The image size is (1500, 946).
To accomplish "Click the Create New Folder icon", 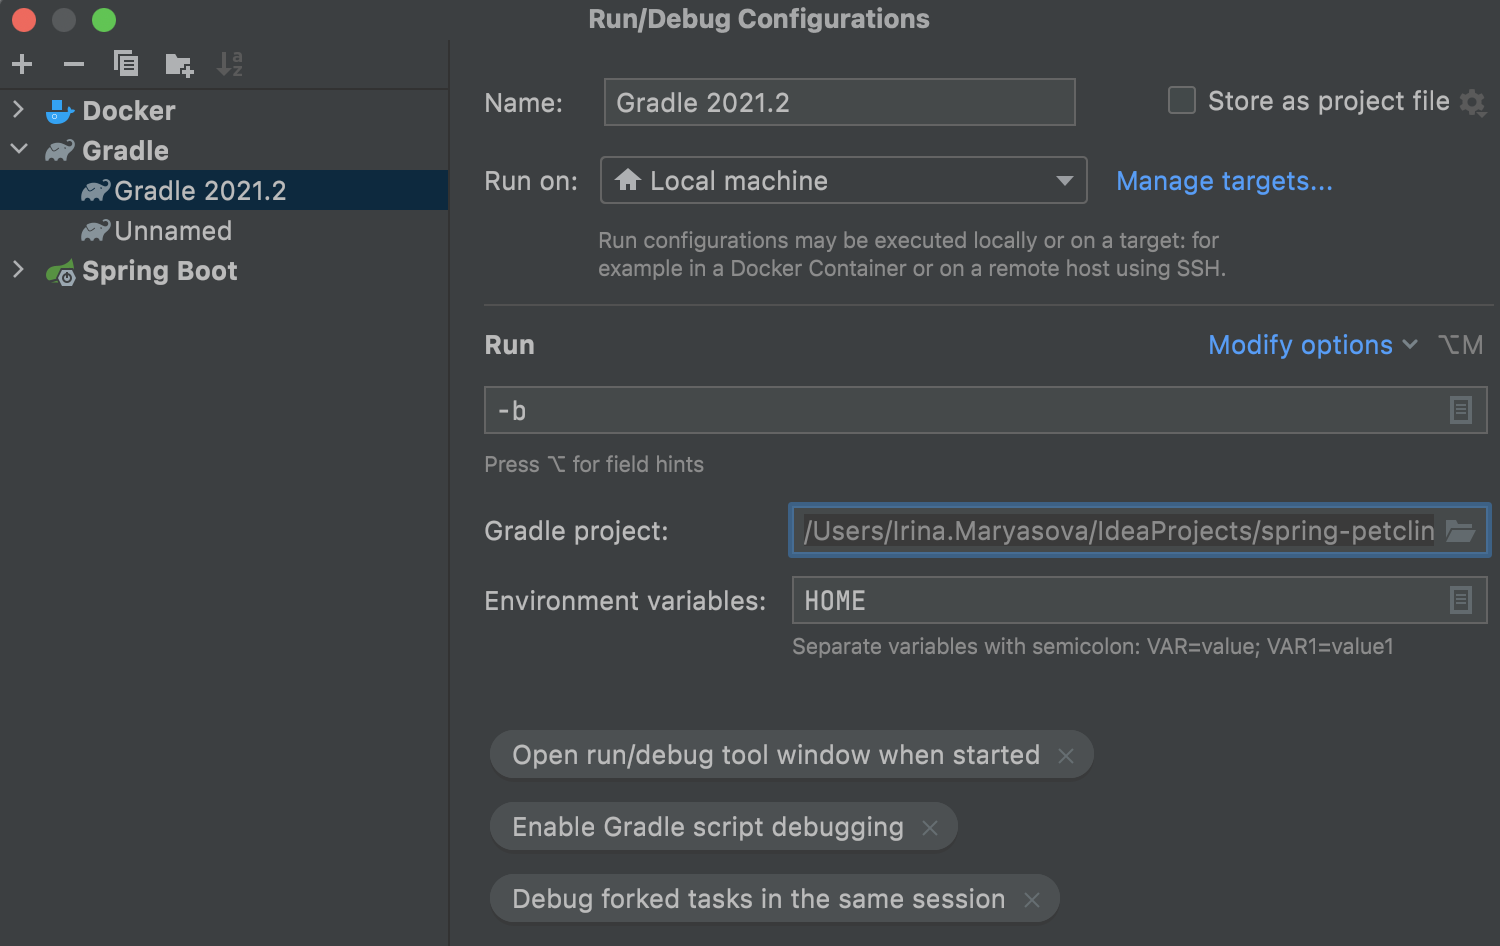I will click(x=179, y=65).
